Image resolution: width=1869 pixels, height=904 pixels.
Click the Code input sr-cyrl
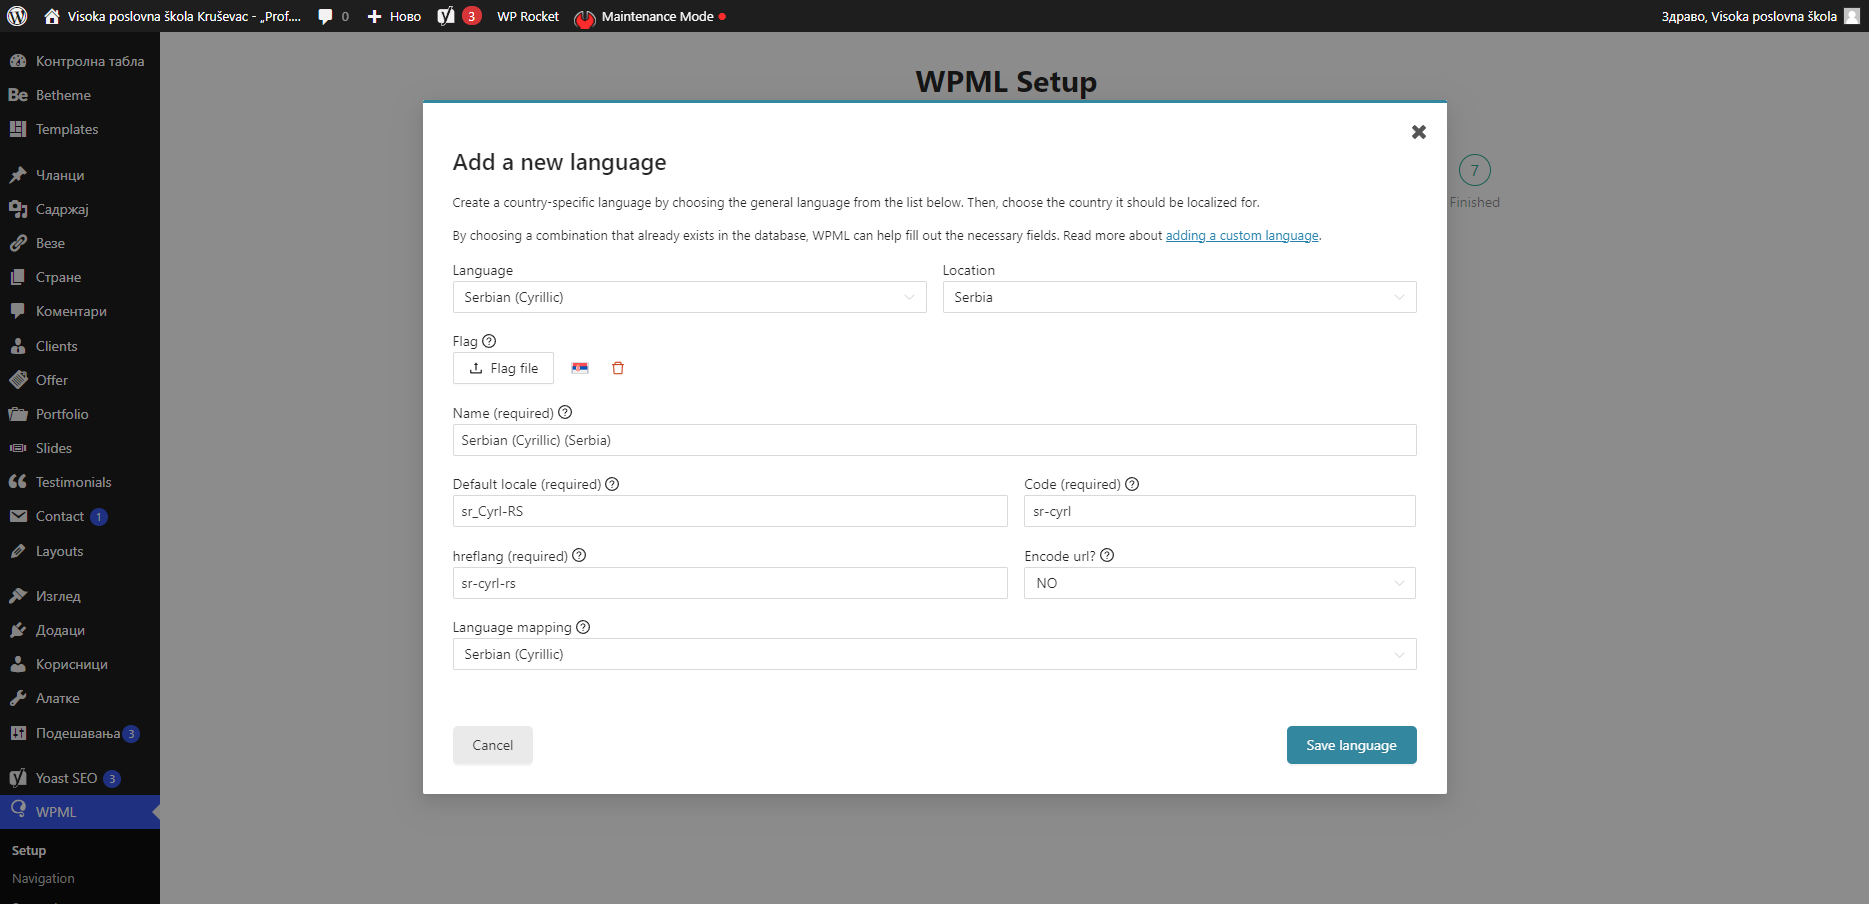[x=1219, y=511]
